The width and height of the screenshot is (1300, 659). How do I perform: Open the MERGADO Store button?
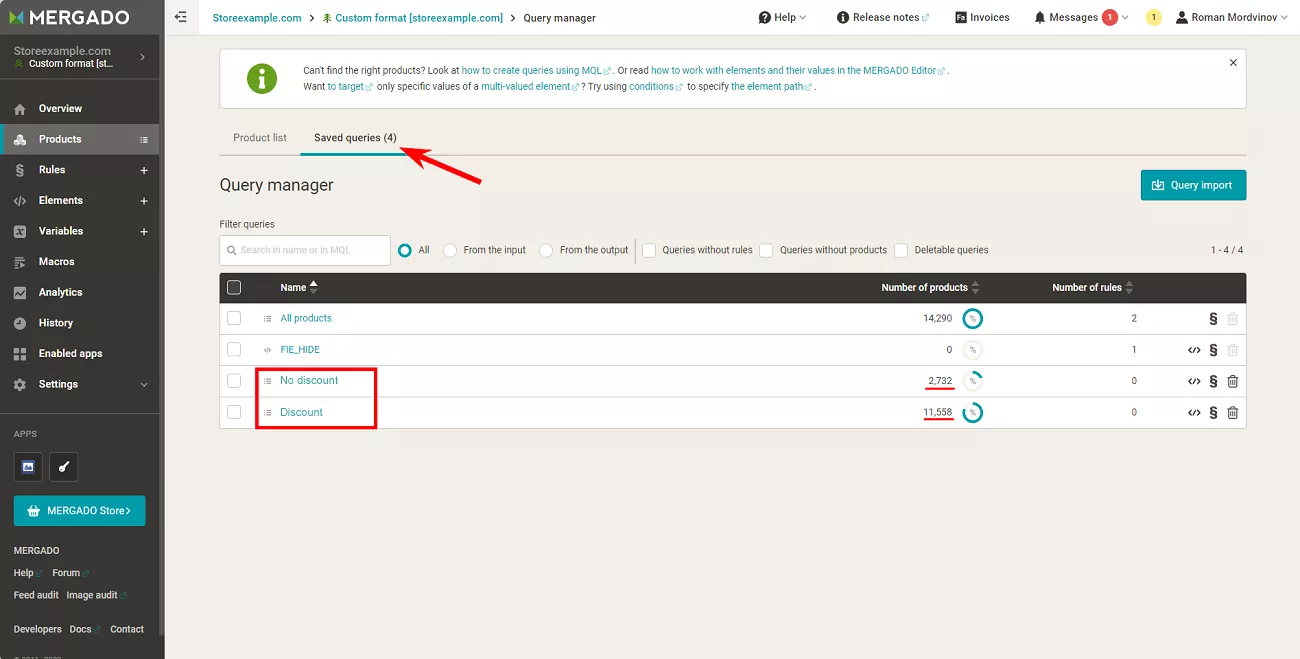[x=79, y=511]
